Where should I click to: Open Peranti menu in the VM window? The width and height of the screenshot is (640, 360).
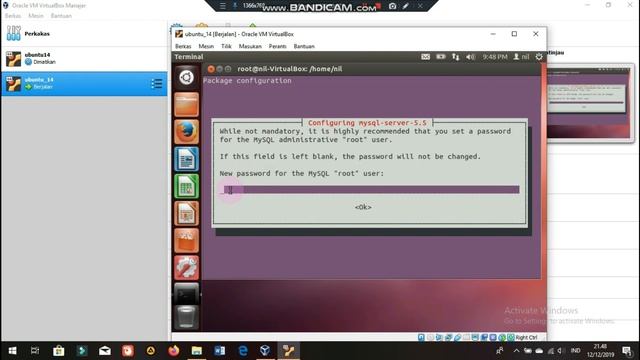pyautogui.click(x=278, y=46)
